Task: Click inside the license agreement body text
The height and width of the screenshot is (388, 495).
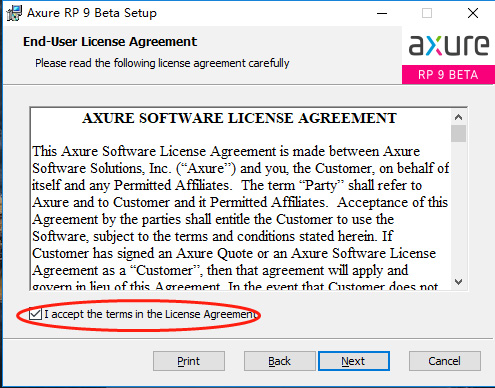Action: 240,211
